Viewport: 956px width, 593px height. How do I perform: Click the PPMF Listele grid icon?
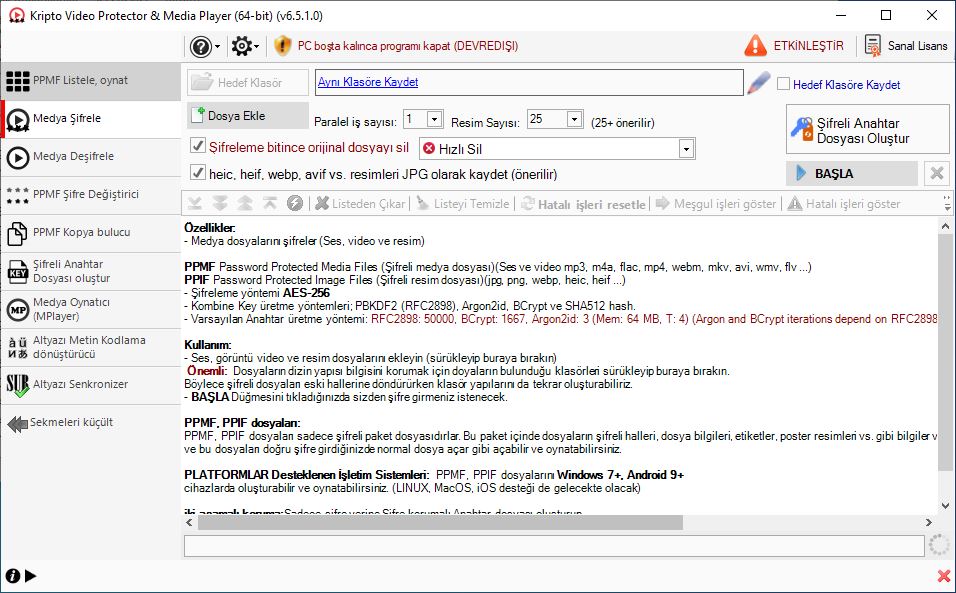(x=18, y=80)
